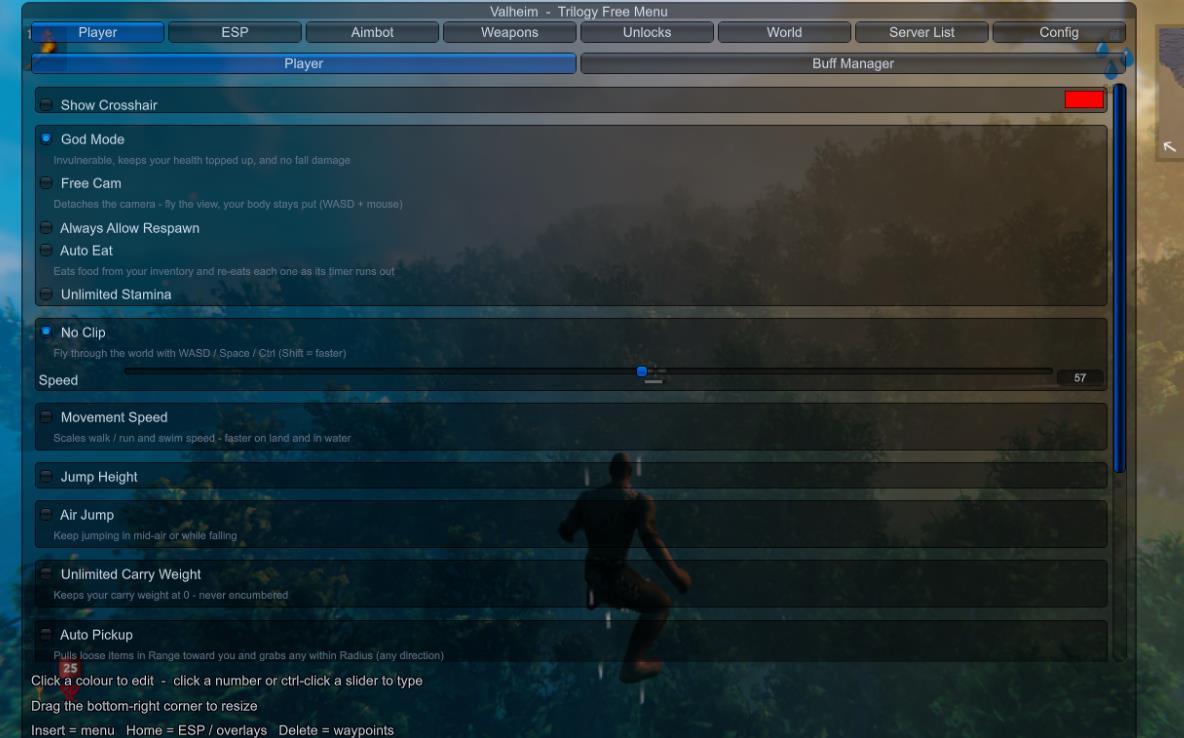Open the ESP tab
1184x738 pixels.
pyautogui.click(x=235, y=32)
